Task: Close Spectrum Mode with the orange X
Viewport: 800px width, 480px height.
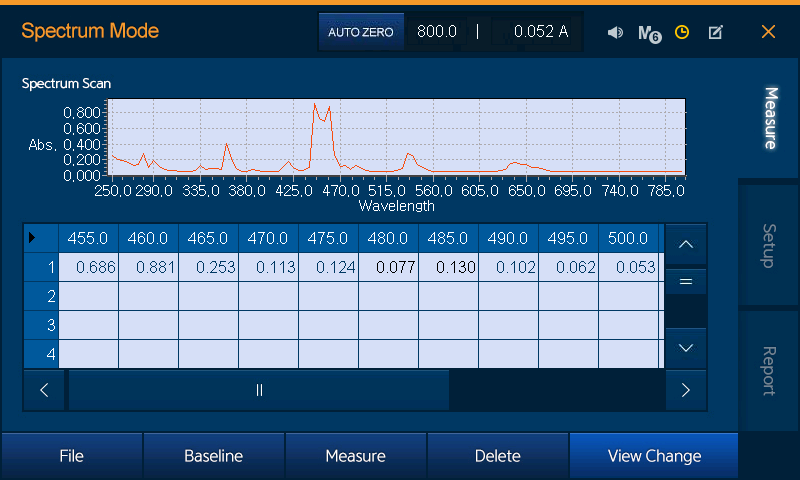Action: [768, 32]
